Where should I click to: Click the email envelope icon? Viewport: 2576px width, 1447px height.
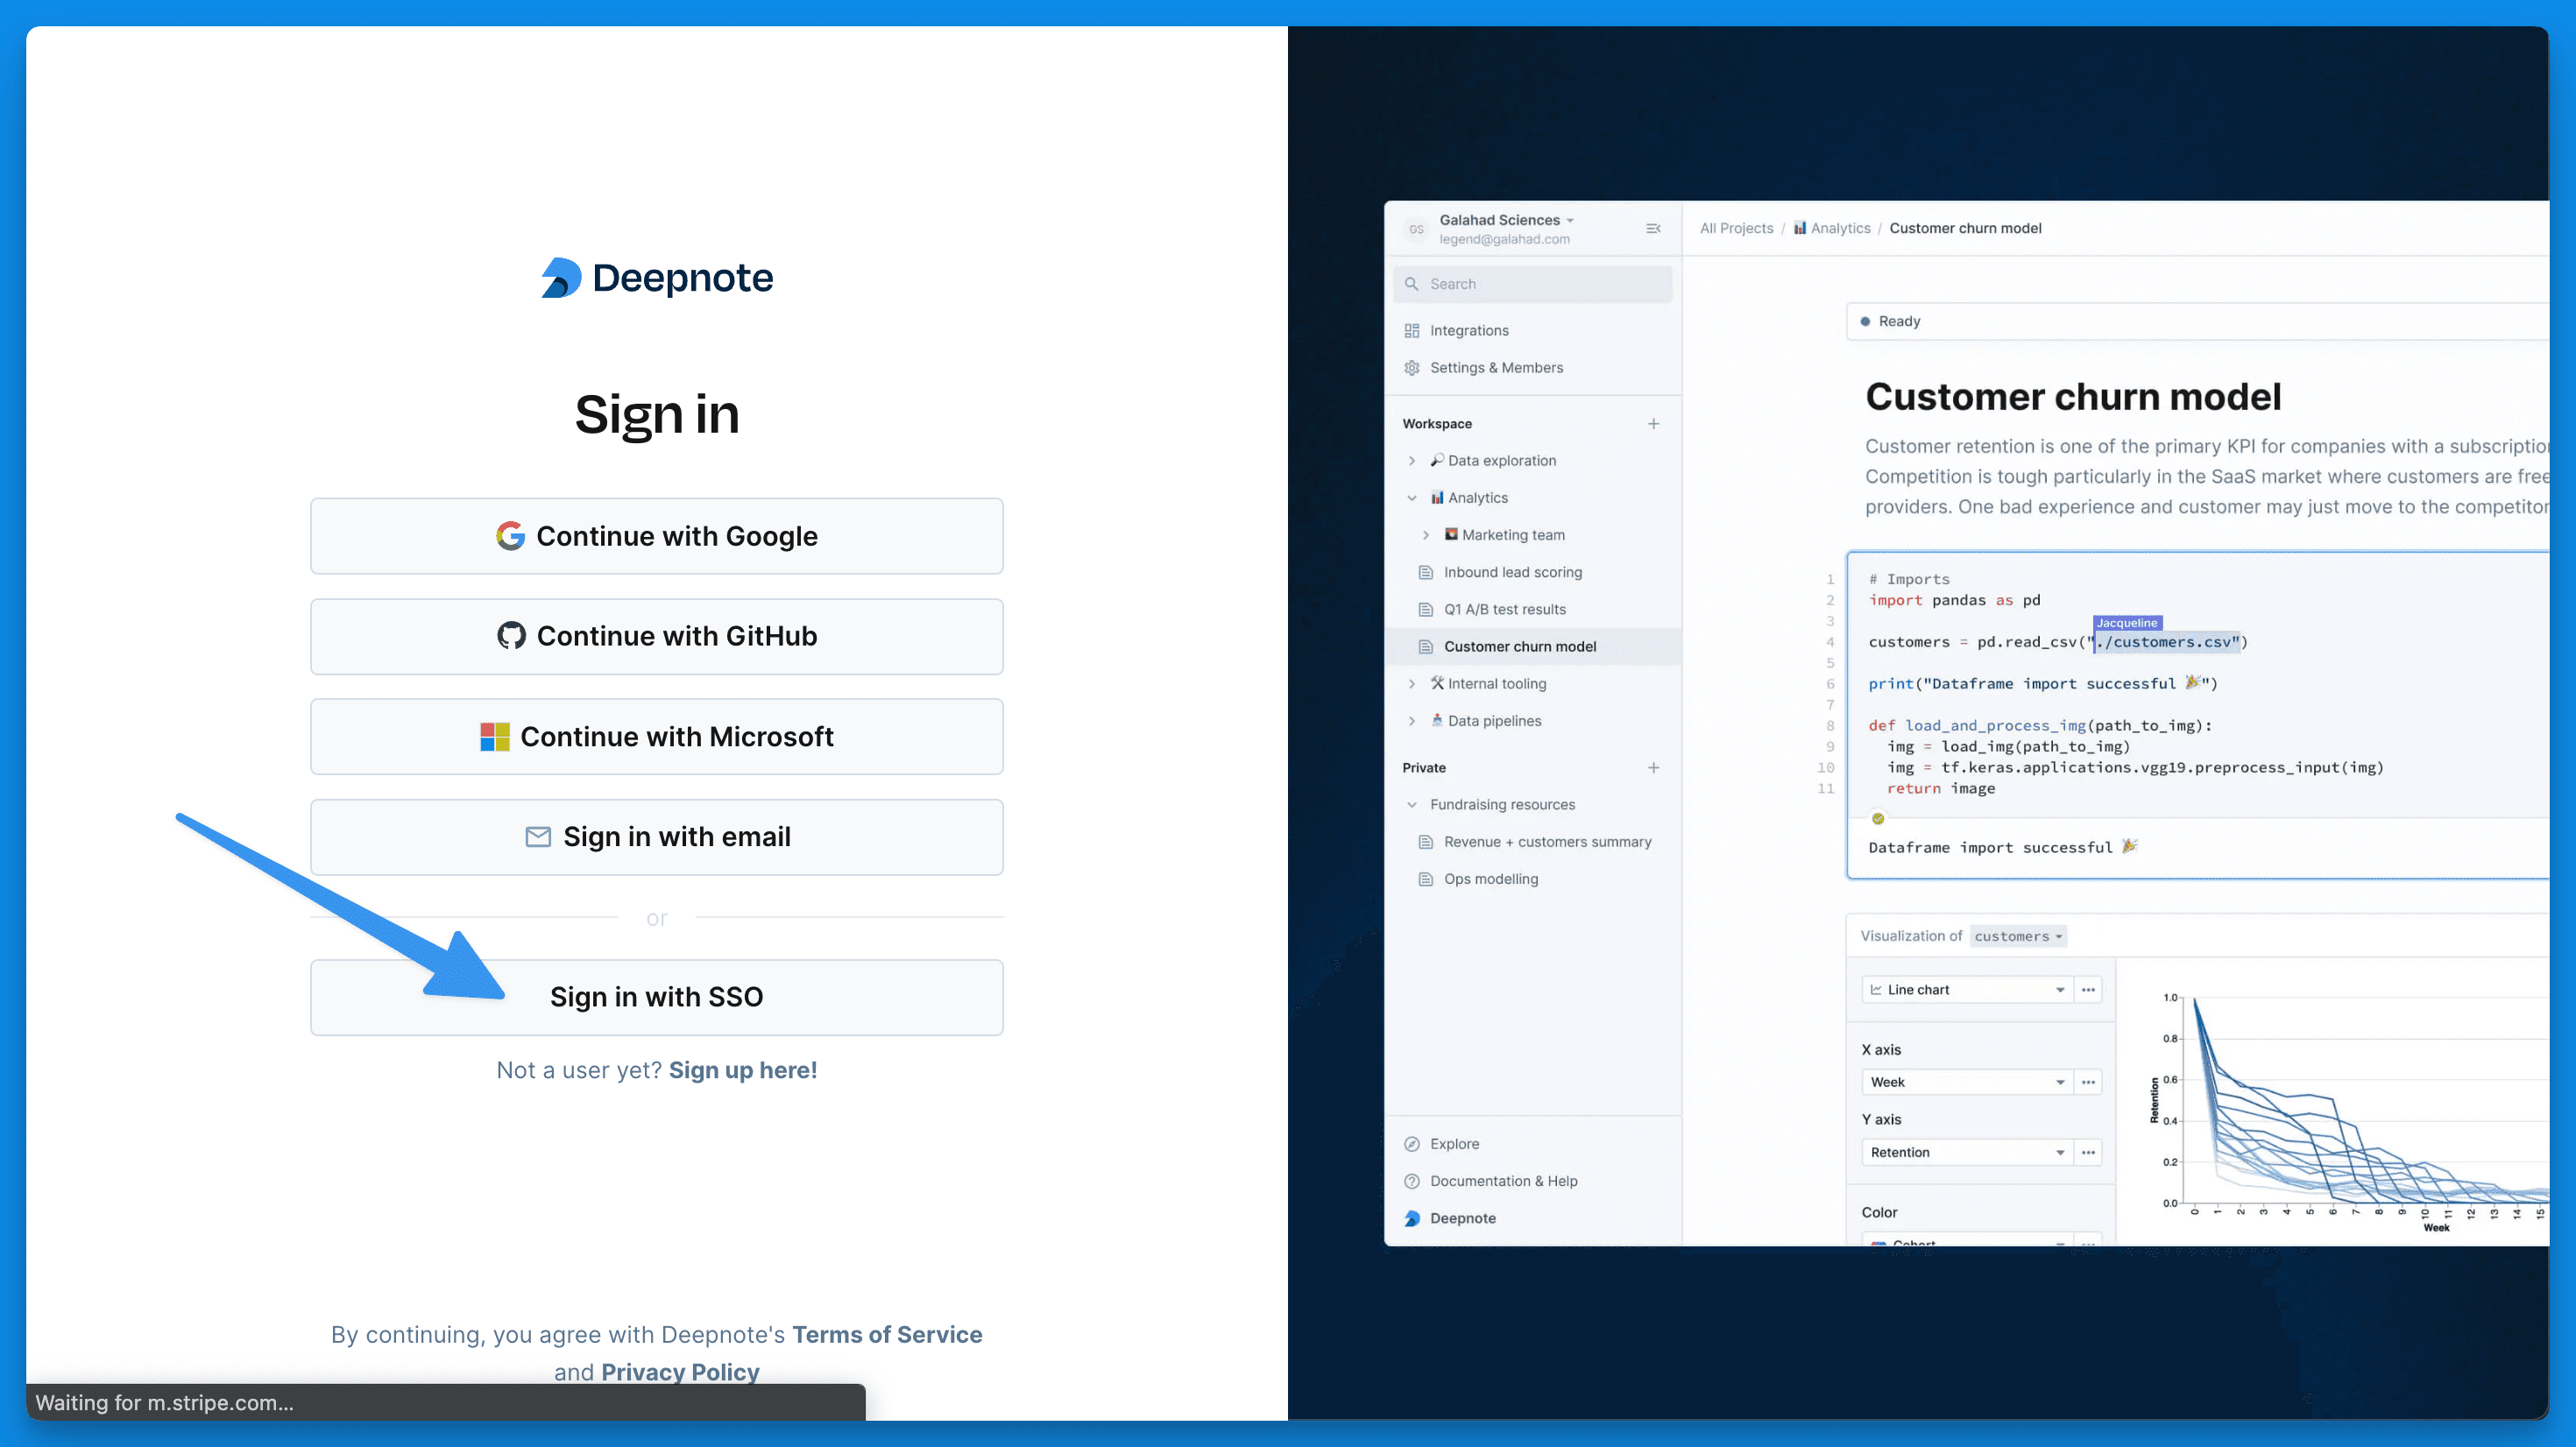coord(536,835)
